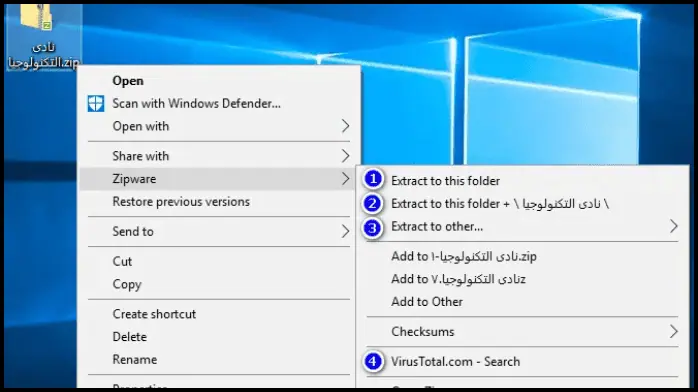Expand the Open with arrow
The height and width of the screenshot is (392, 698).
pos(345,126)
